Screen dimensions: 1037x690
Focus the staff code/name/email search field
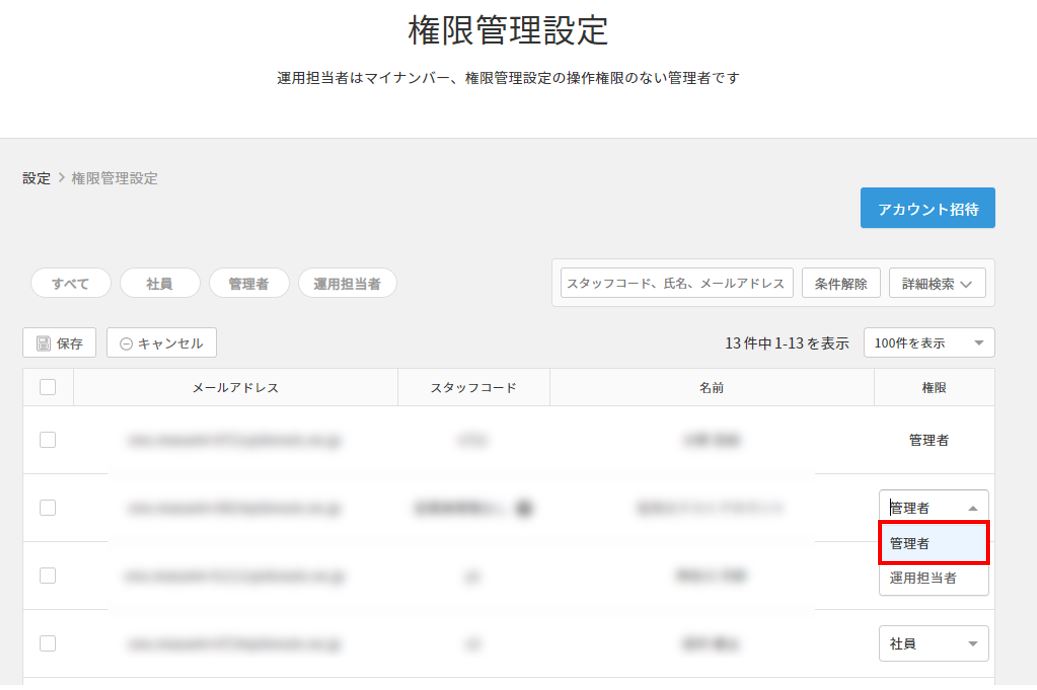tap(676, 284)
